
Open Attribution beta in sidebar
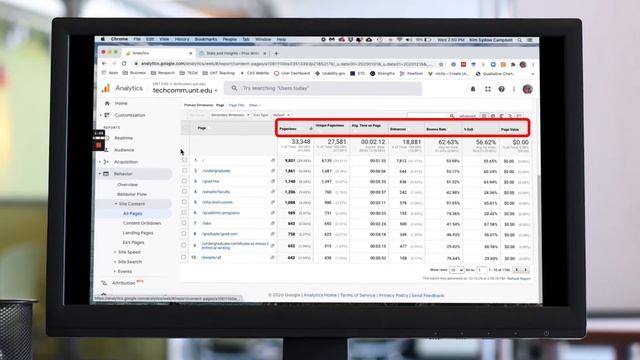coord(123,282)
